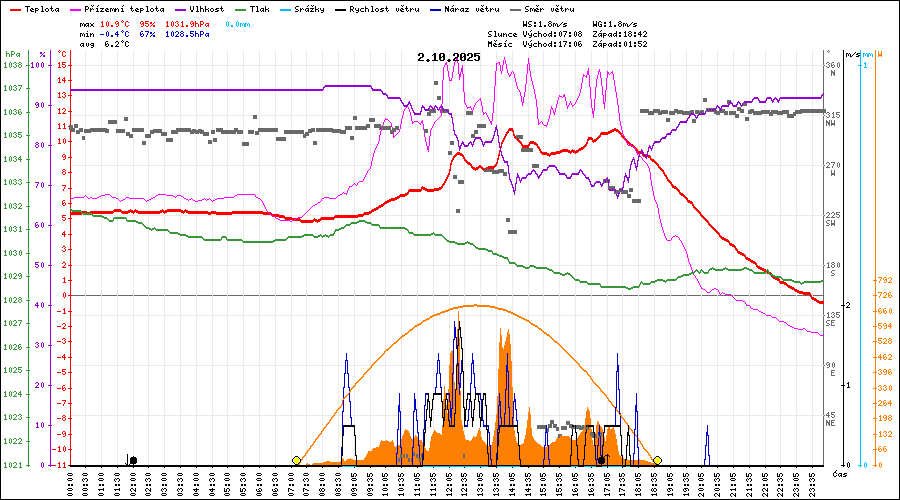Click the black moonset marker near 02:00
The image size is (900, 500).
[133, 460]
